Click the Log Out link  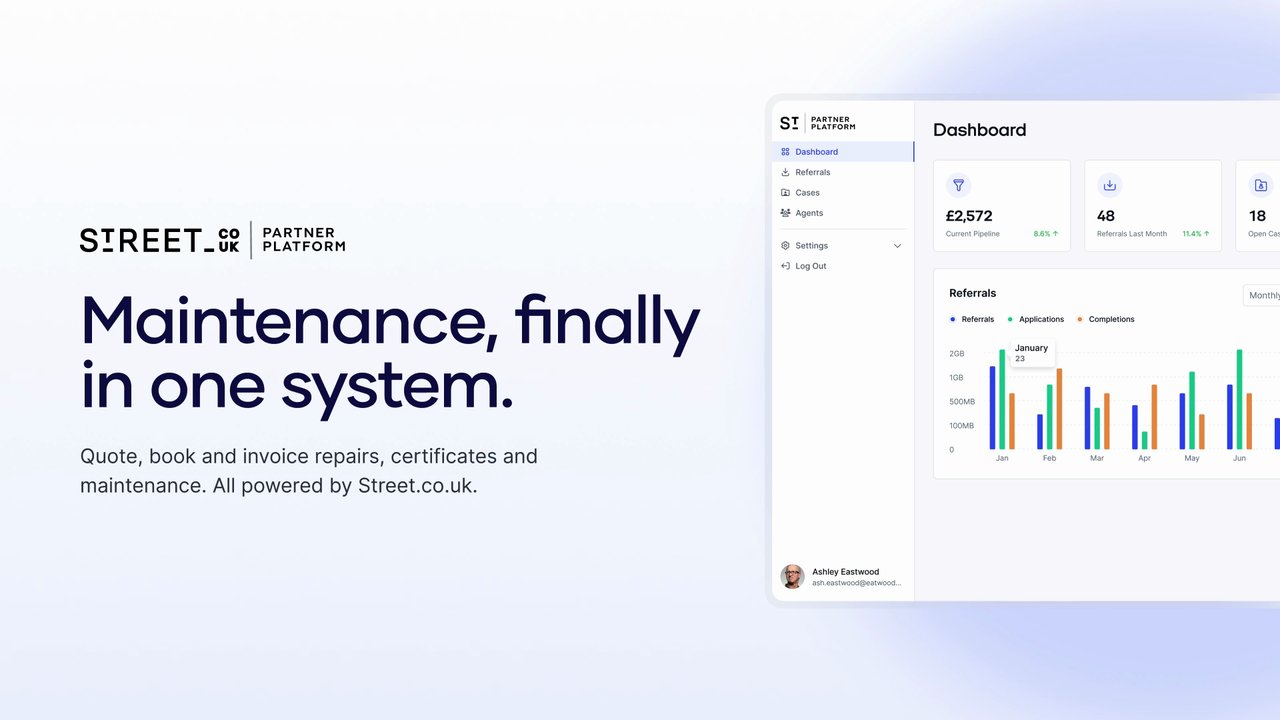pyautogui.click(x=811, y=266)
